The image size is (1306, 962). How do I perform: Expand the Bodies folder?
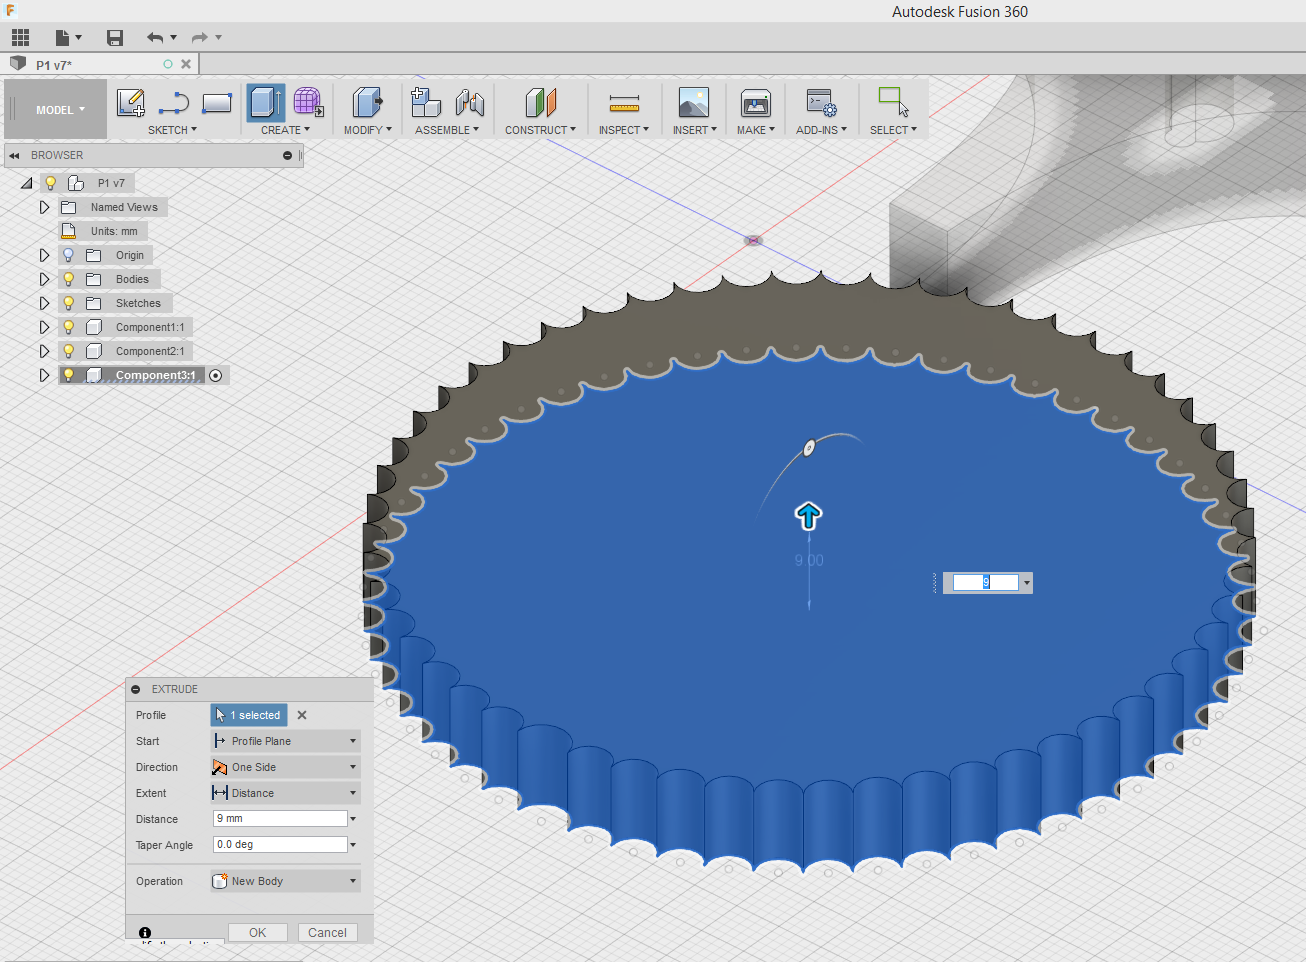44,279
